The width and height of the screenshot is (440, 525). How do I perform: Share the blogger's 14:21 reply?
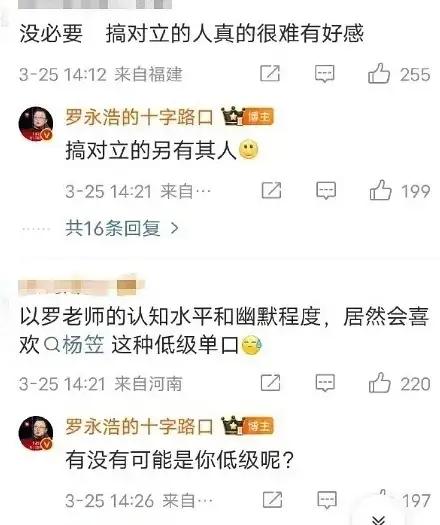pos(271,190)
